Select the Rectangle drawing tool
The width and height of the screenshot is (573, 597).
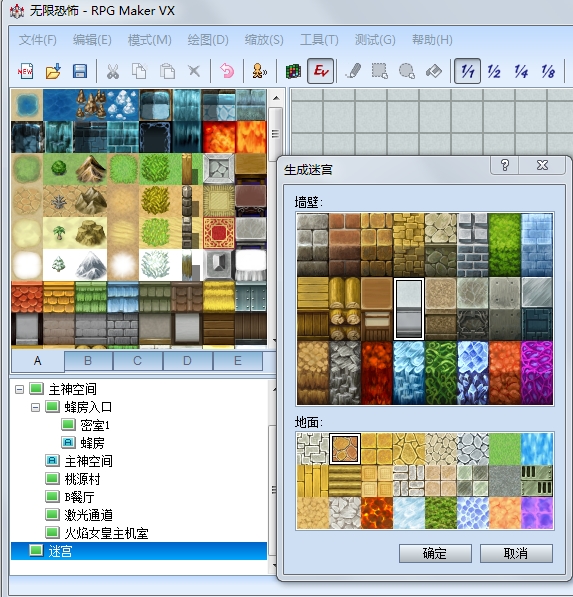(380, 71)
